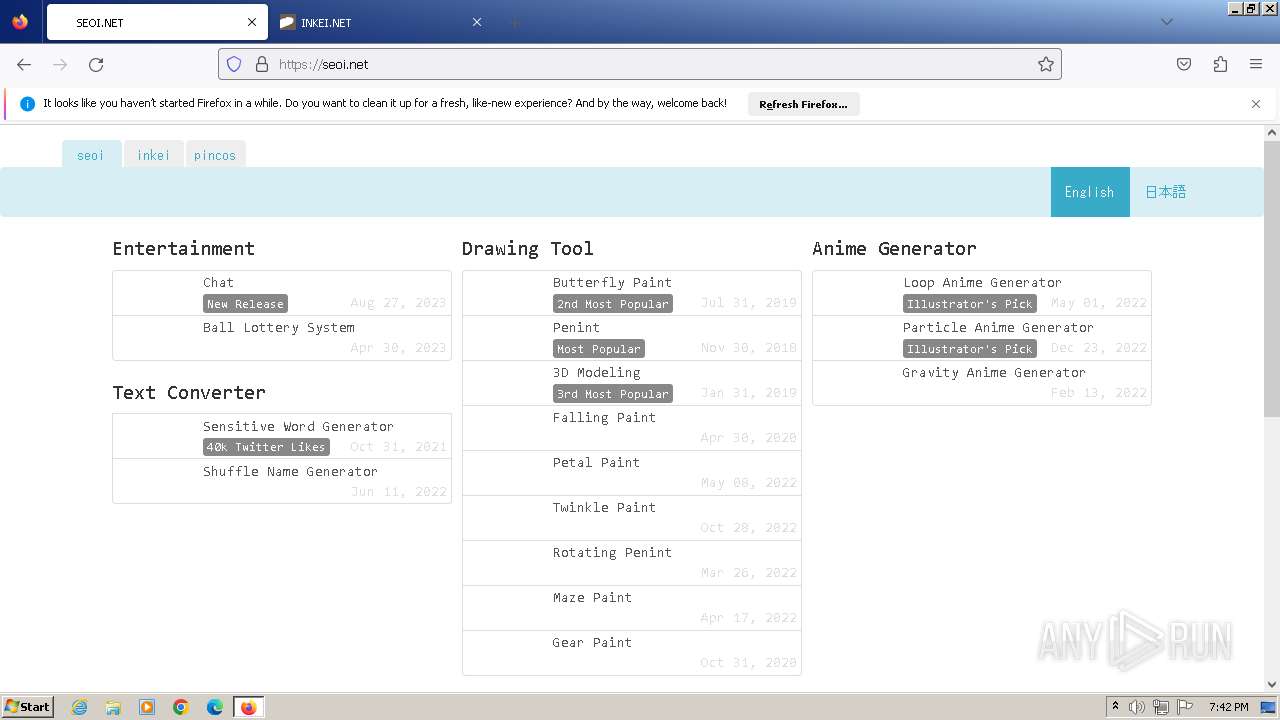The height and width of the screenshot is (720, 1280).
Task: Open the Extensions puzzle icon
Action: tap(1220, 64)
